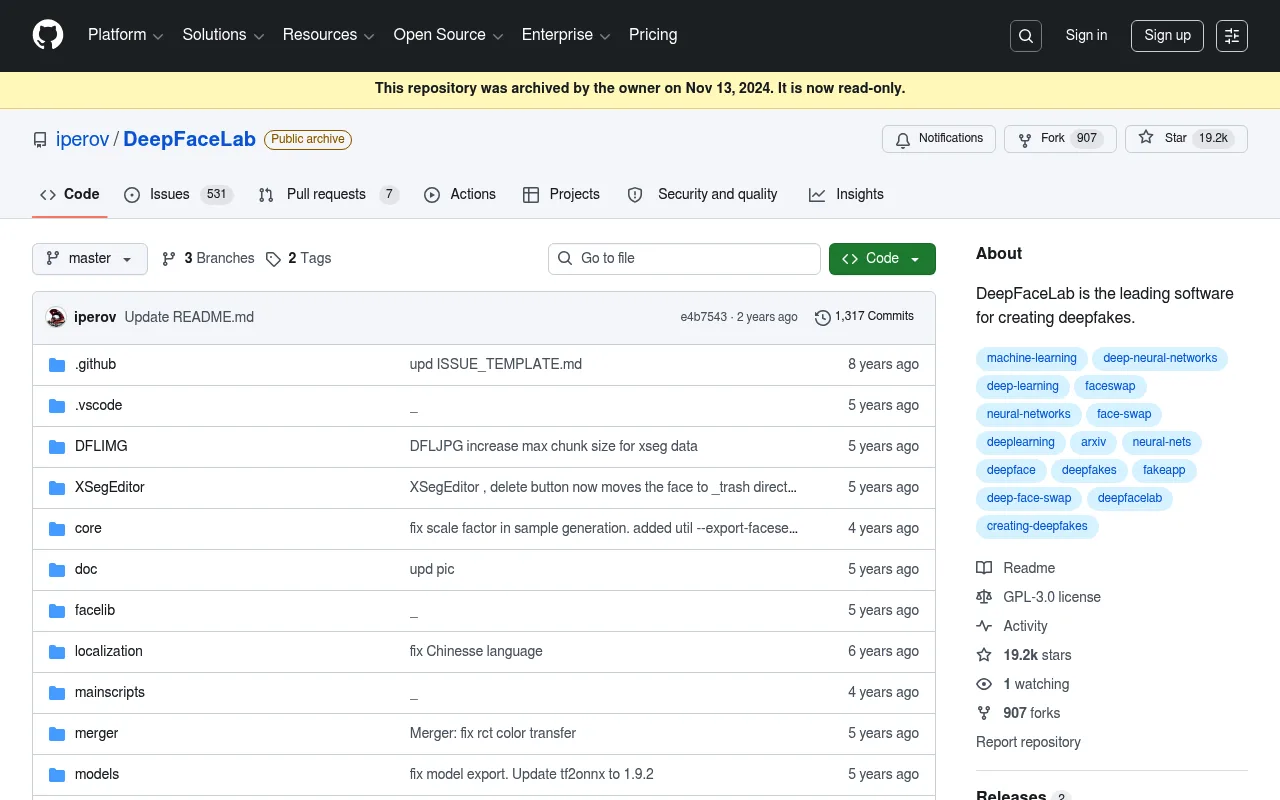Open the DeepFaceLab repository link
1280x800 pixels.
(190, 140)
